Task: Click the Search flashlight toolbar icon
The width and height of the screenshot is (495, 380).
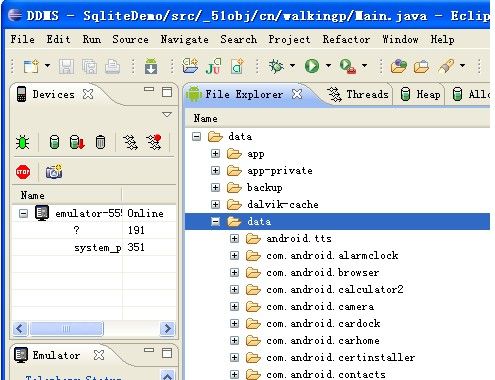Action: click(x=446, y=66)
